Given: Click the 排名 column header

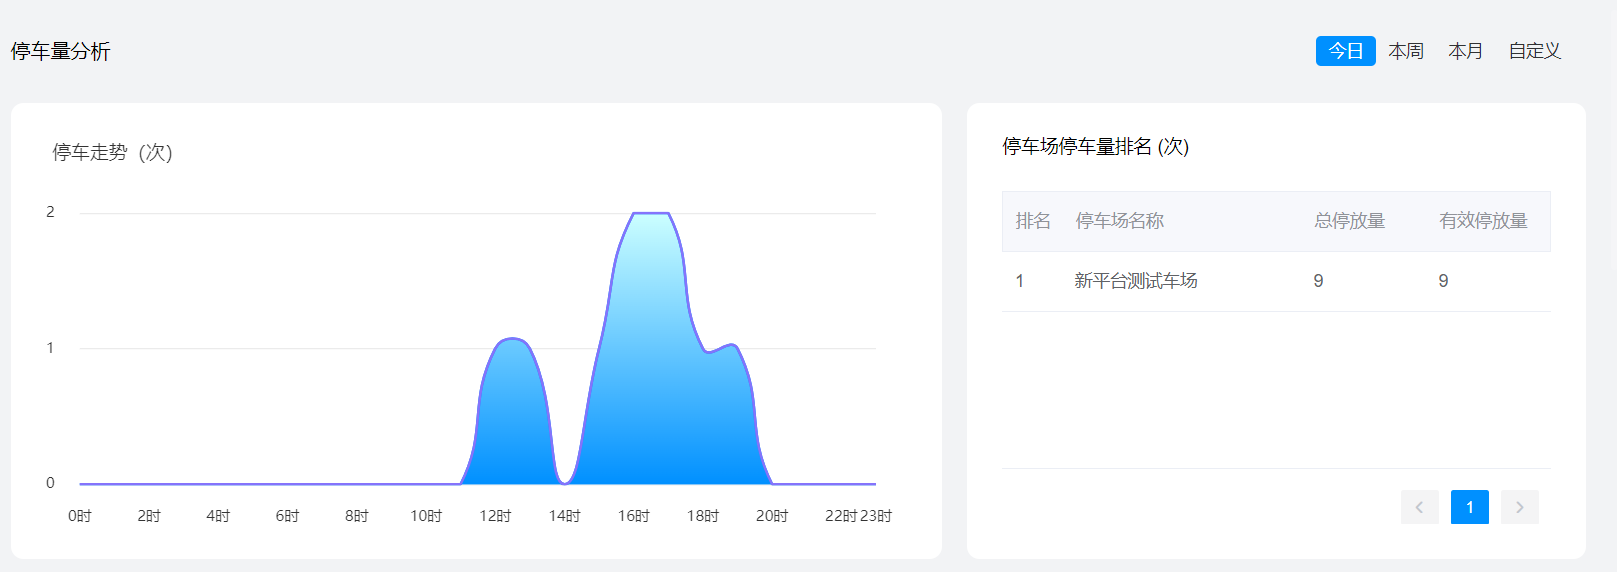Looking at the screenshot, I should [x=1033, y=221].
